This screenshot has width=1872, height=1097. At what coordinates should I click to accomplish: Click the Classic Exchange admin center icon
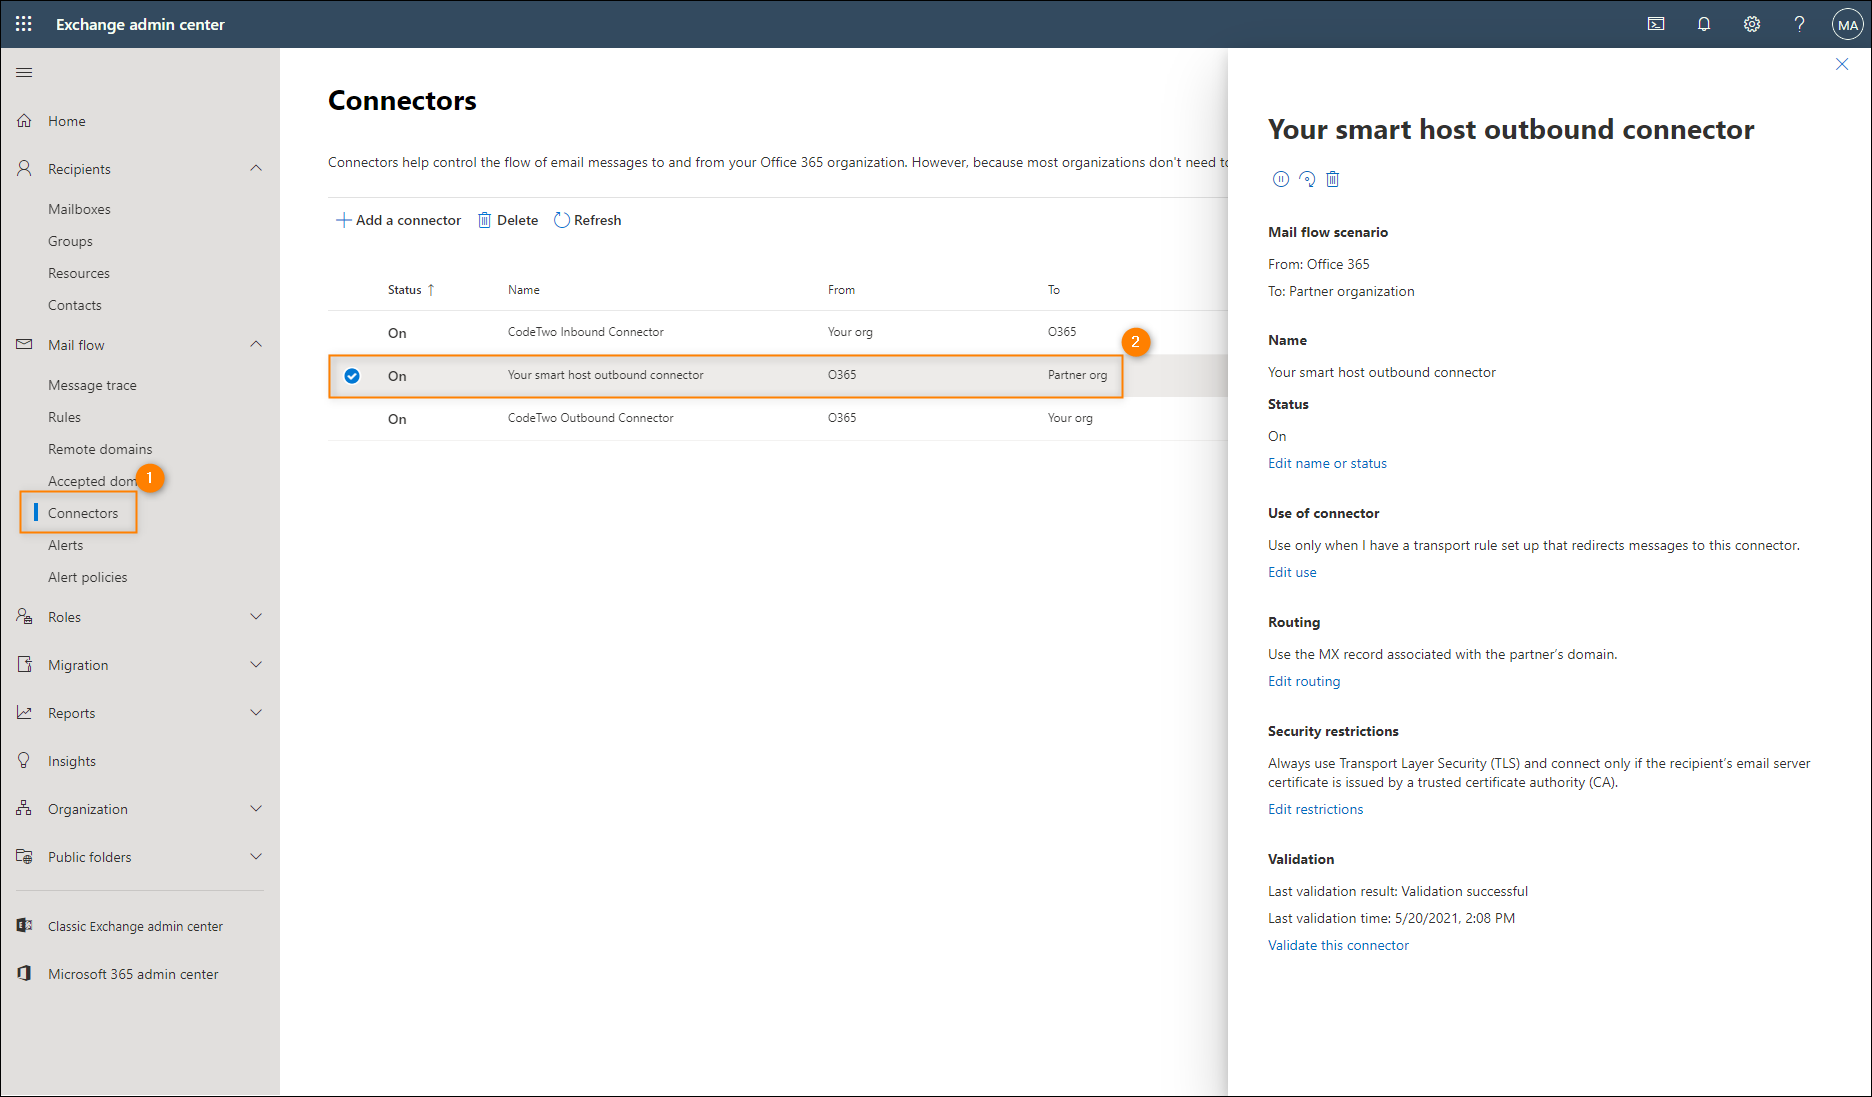(24, 926)
